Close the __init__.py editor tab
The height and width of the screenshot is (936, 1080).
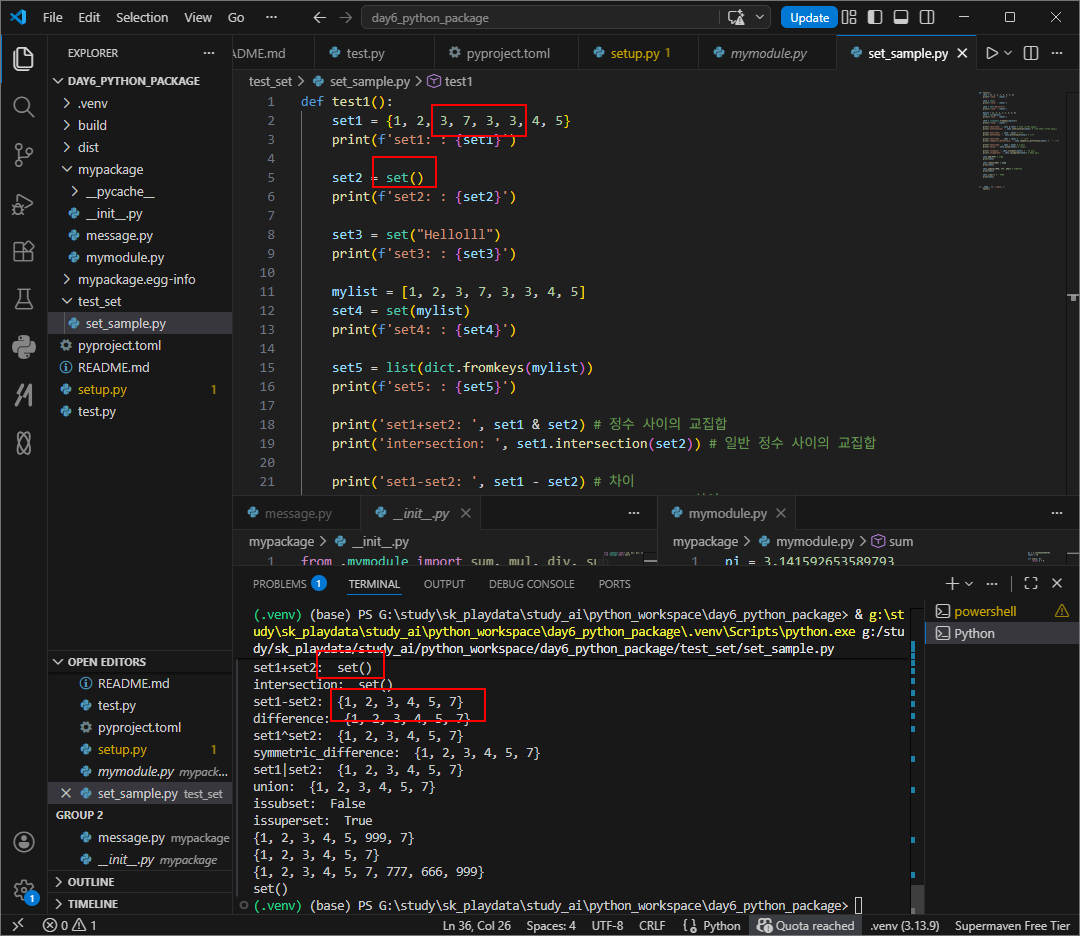point(466,513)
